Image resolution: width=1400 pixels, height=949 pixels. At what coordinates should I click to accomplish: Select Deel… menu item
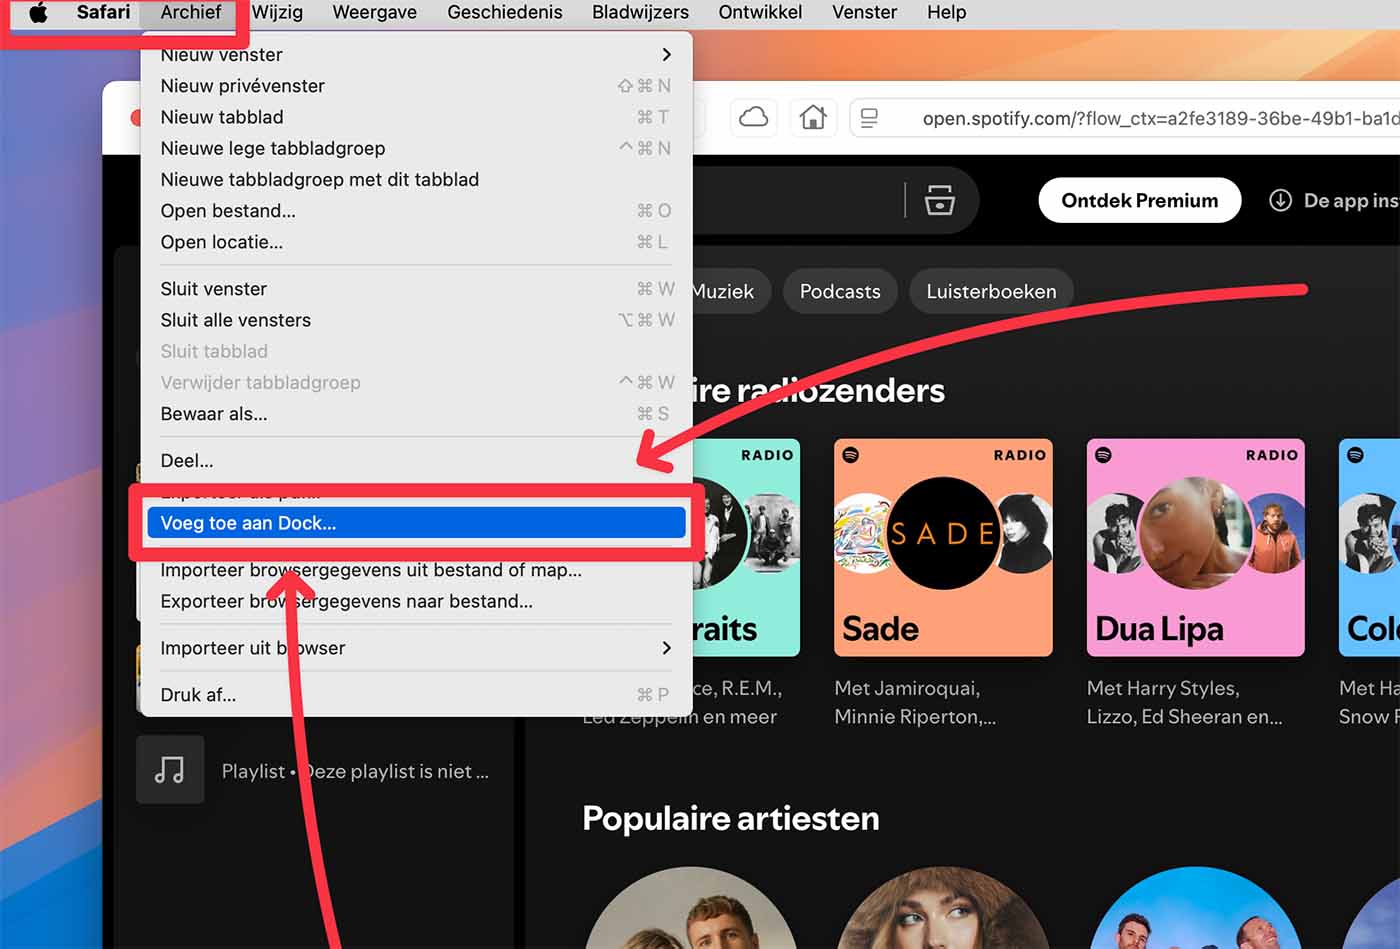click(x=416, y=461)
